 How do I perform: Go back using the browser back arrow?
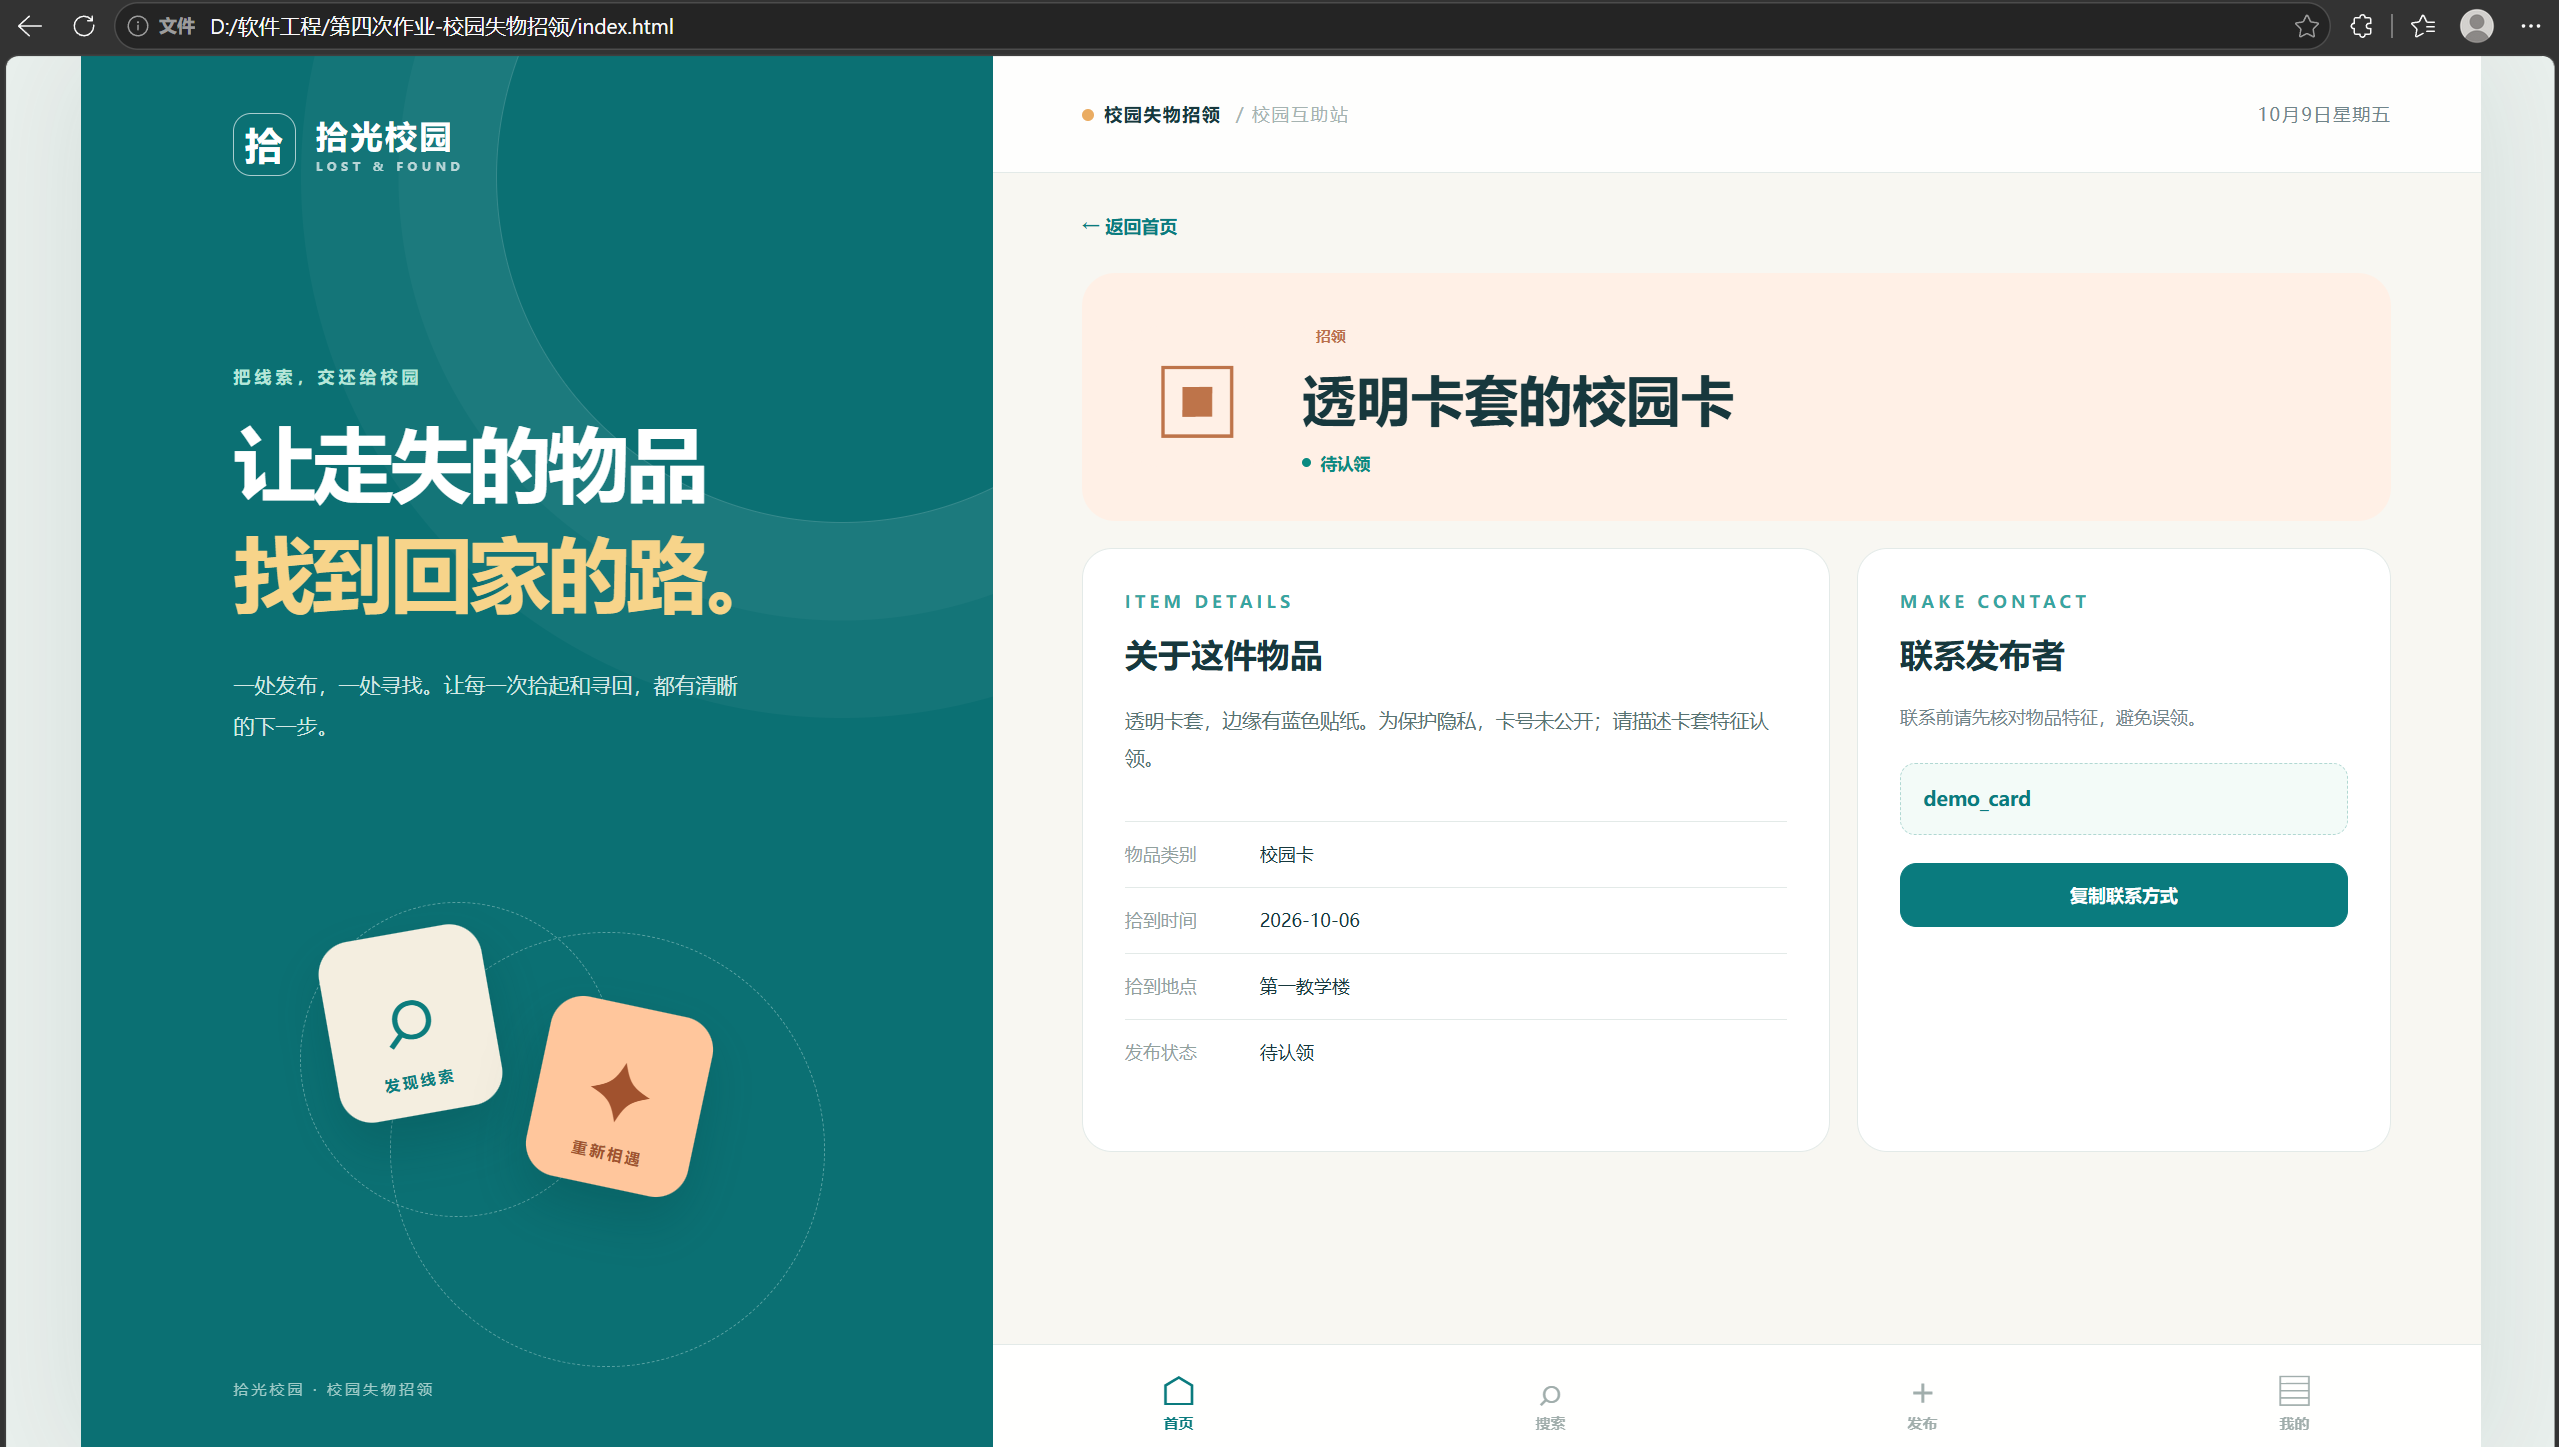click(30, 26)
